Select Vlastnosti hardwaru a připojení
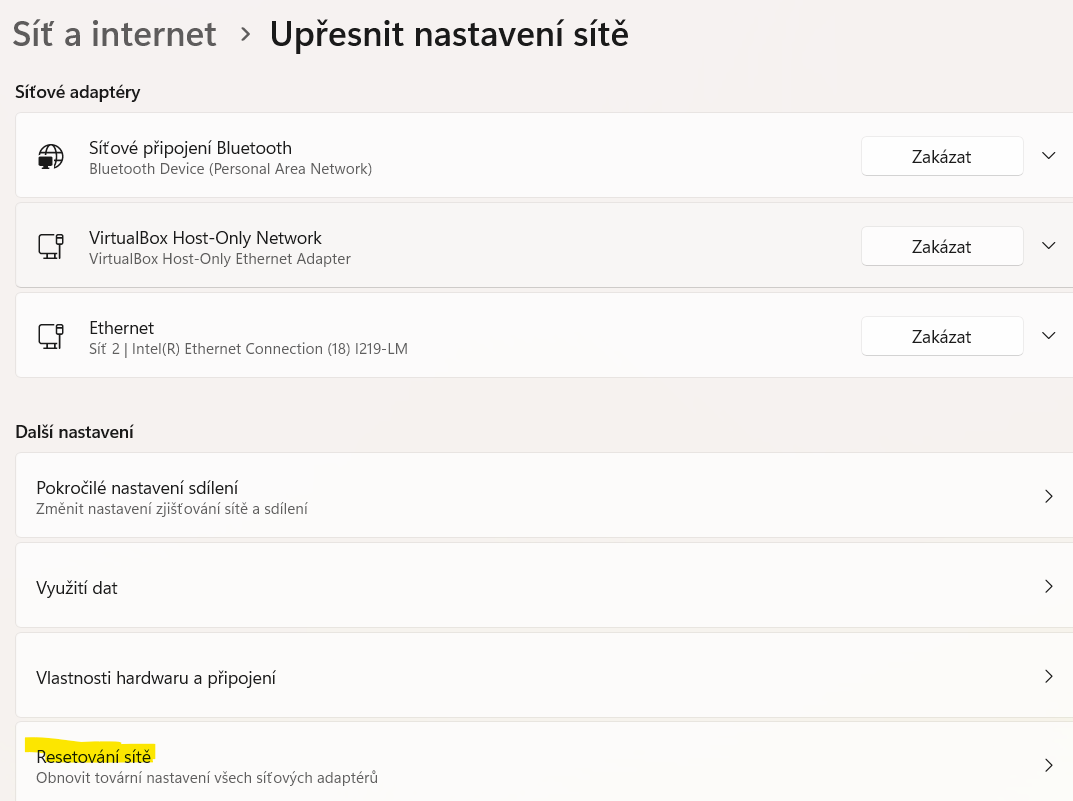This screenshot has width=1073, height=801. point(156,678)
